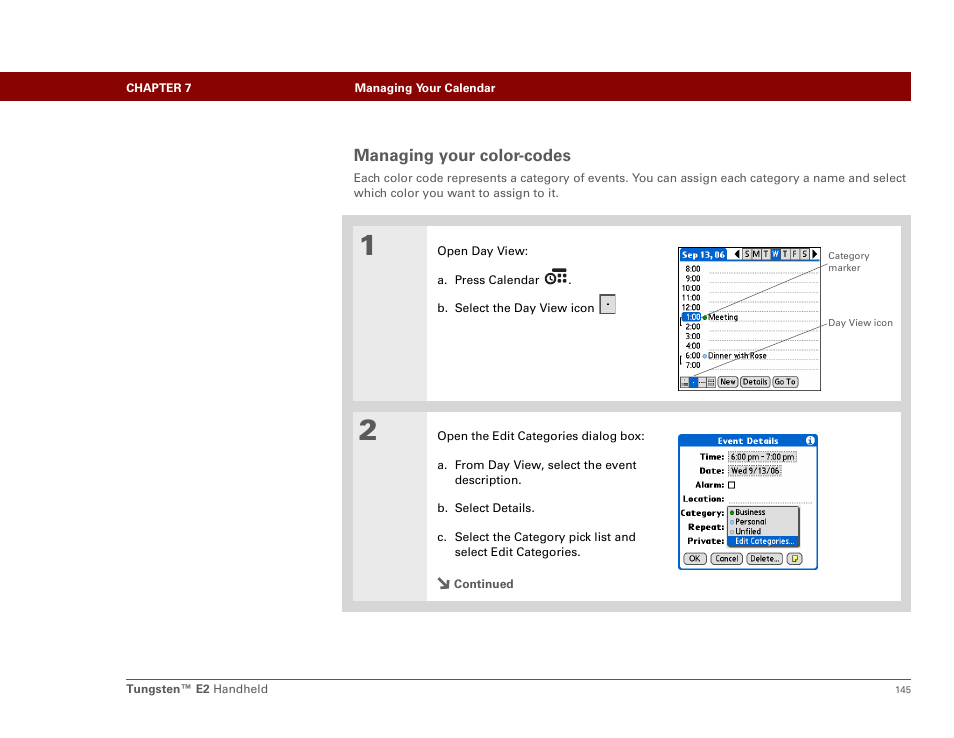
Task: Select the Meeting event description
Action: tap(723, 317)
